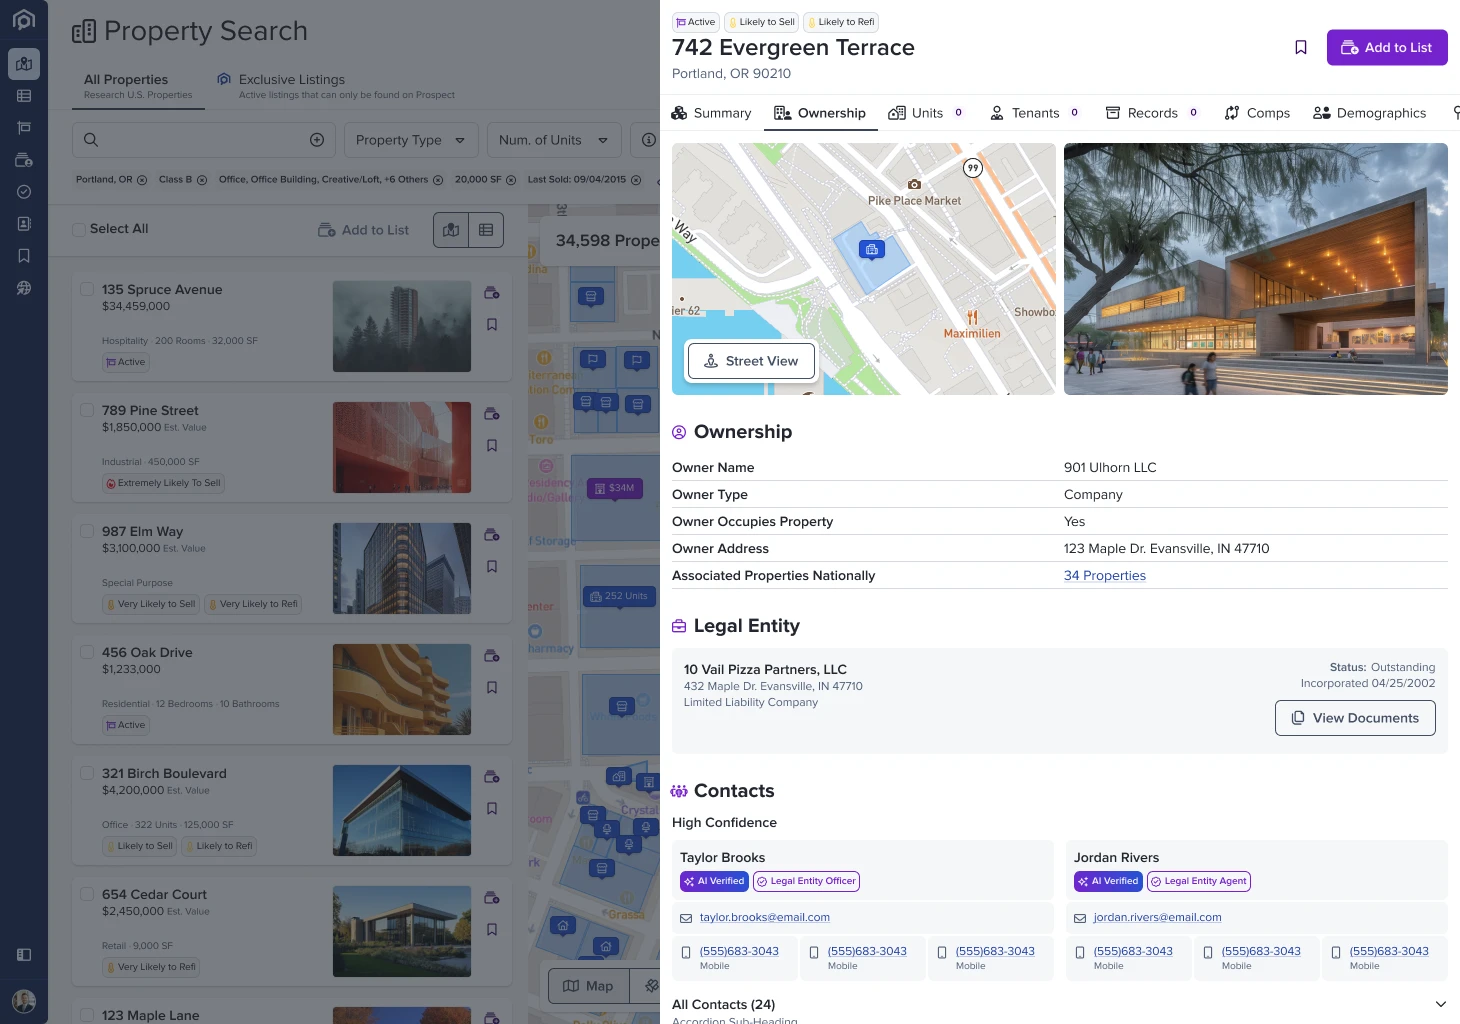Check the 987 Elm Way checkbox

87,531
